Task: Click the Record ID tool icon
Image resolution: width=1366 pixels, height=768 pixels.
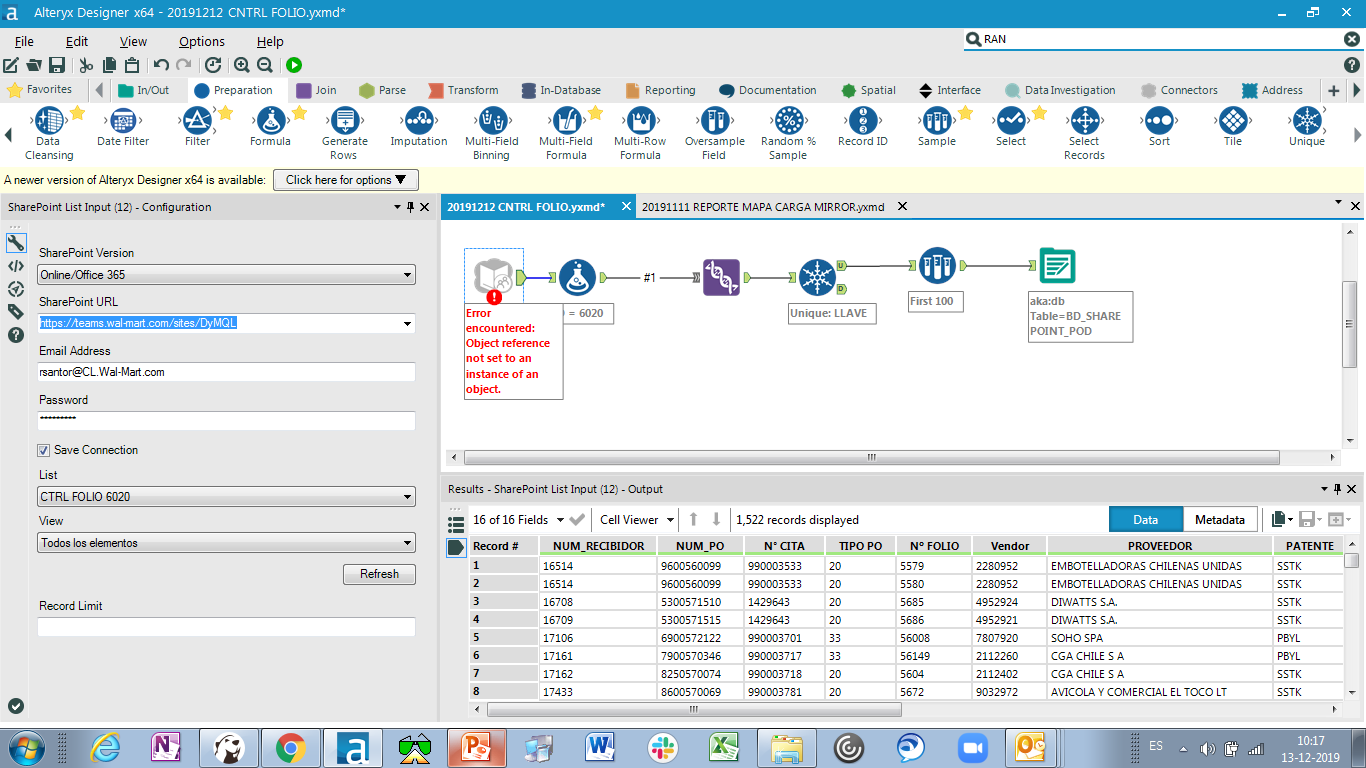Action: pyautogui.click(x=862, y=122)
